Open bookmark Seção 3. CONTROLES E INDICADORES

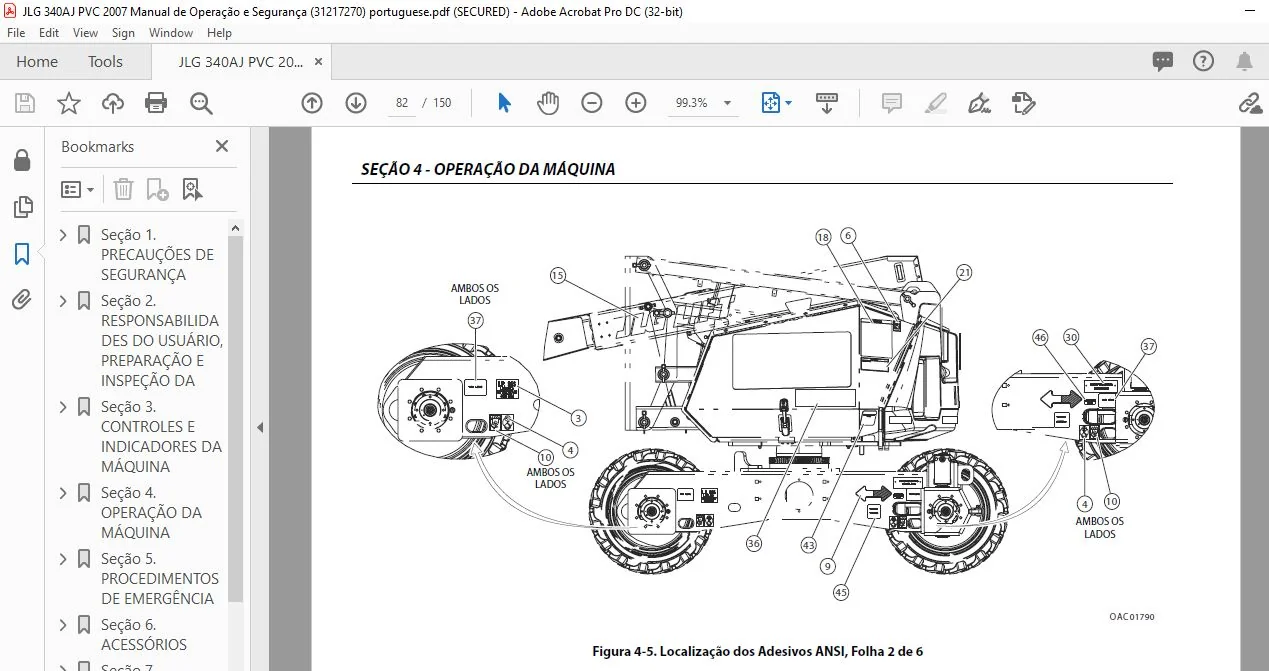point(161,437)
